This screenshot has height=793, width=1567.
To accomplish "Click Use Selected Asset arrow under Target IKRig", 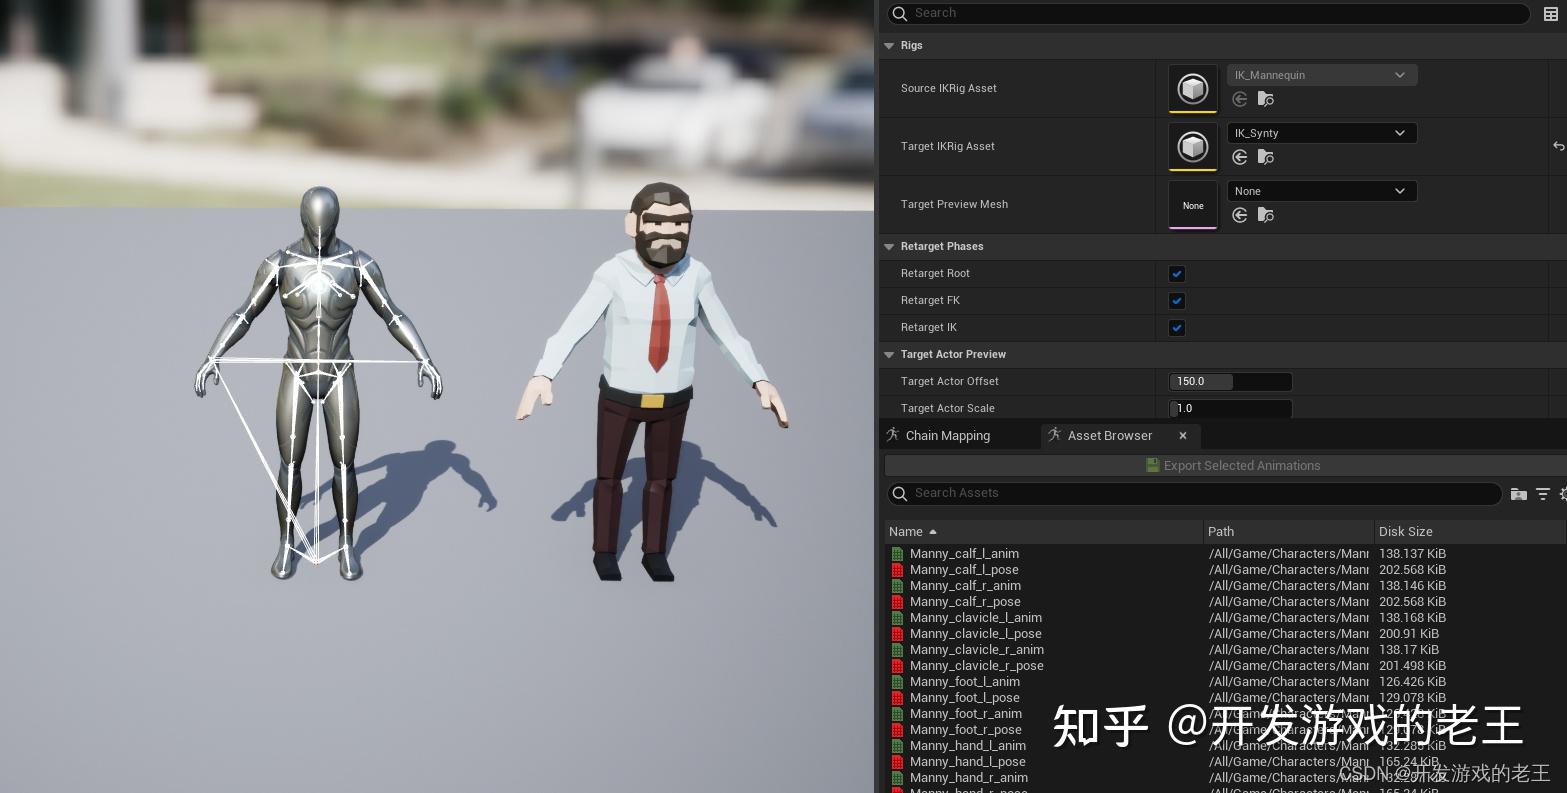I will point(1240,157).
